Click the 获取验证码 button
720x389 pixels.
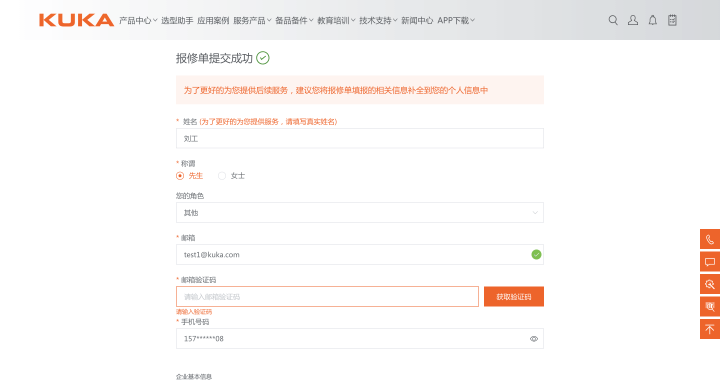click(514, 297)
